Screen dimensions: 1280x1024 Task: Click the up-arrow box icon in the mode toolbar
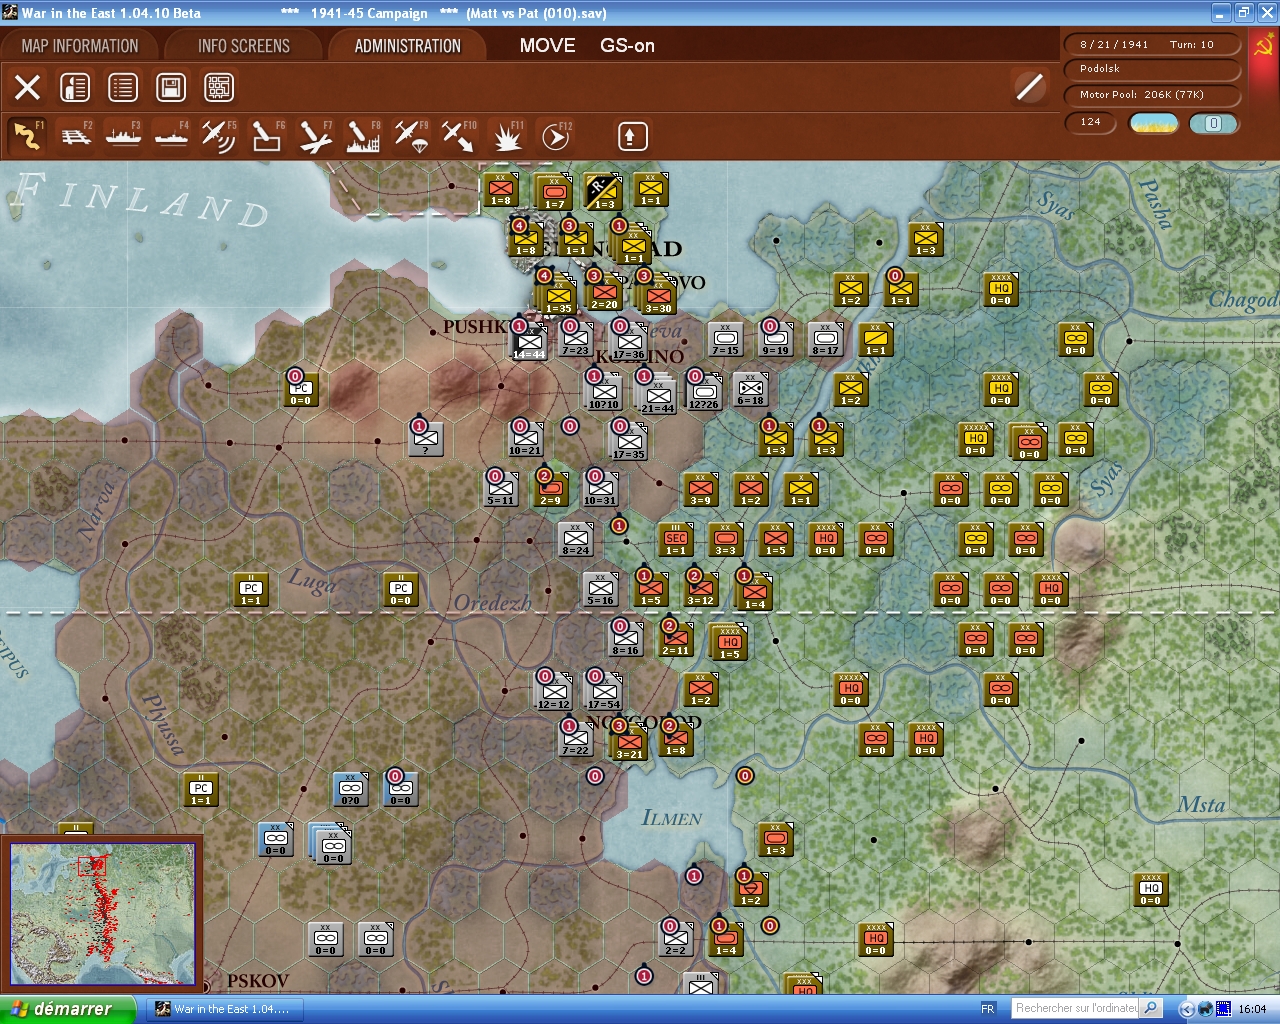(x=632, y=136)
